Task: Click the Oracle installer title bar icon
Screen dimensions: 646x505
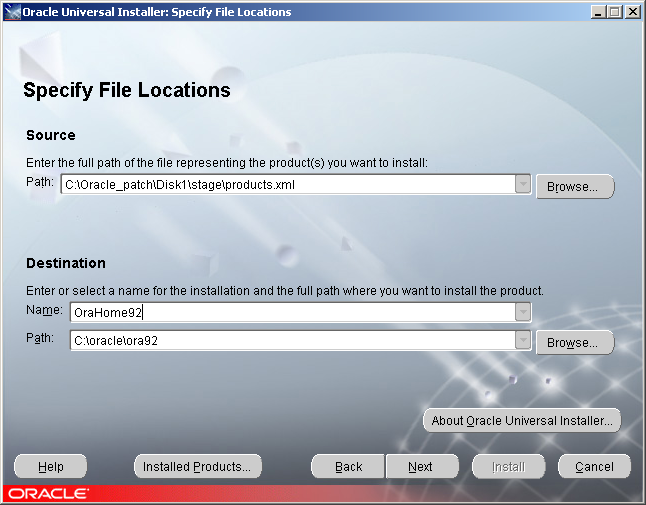Action: (x=12, y=12)
